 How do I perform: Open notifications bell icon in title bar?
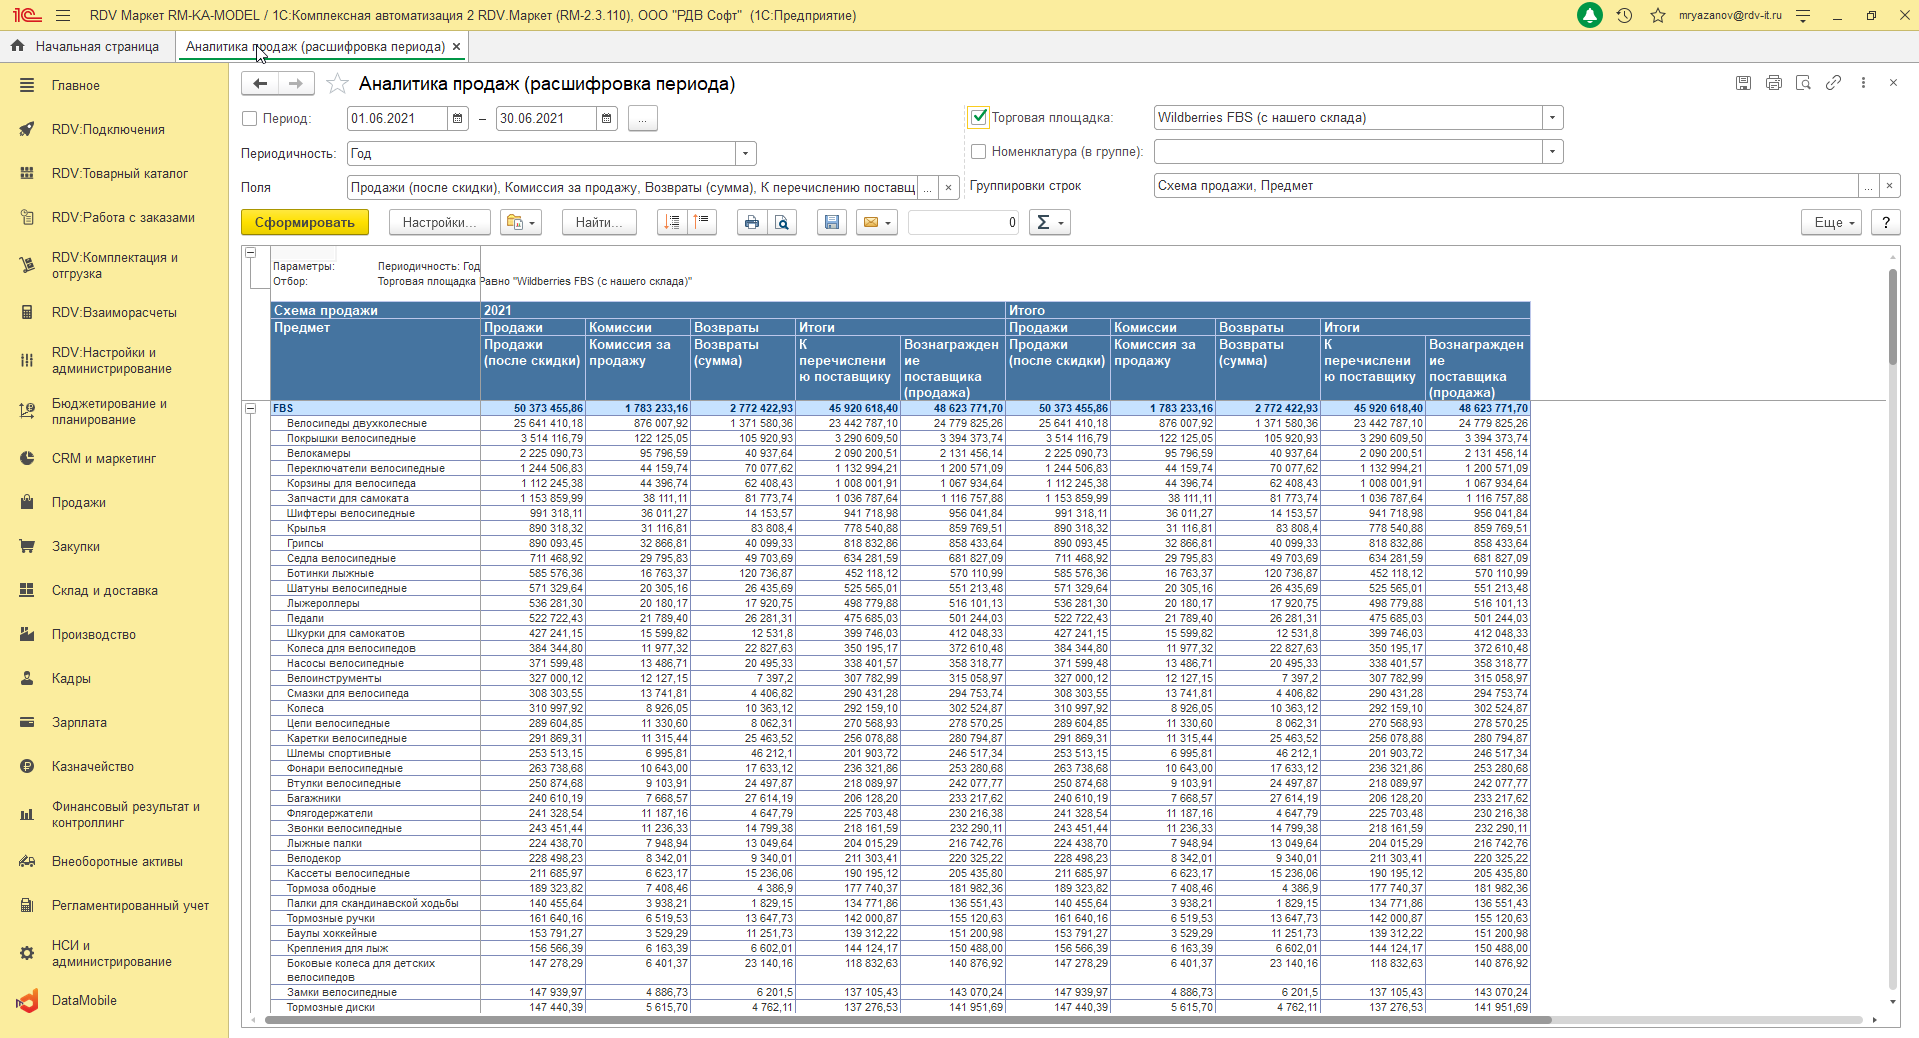point(1589,16)
